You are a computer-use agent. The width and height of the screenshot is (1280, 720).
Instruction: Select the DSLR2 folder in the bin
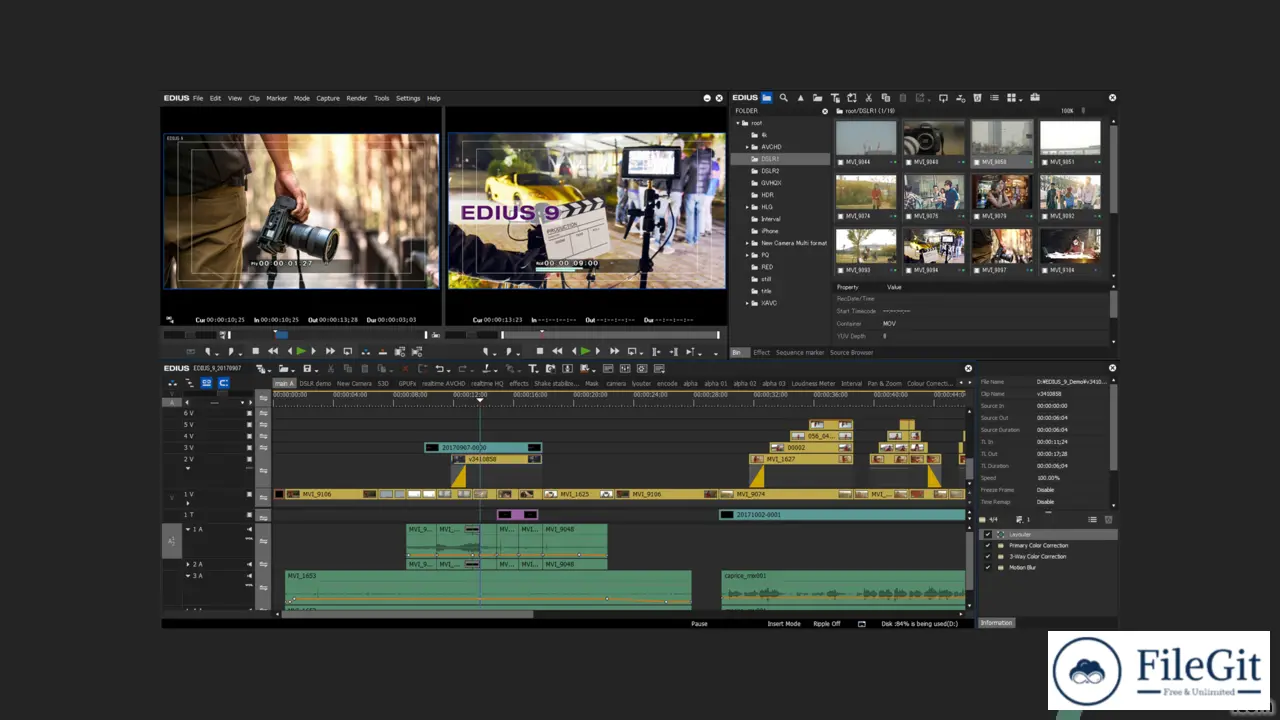coord(770,171)
